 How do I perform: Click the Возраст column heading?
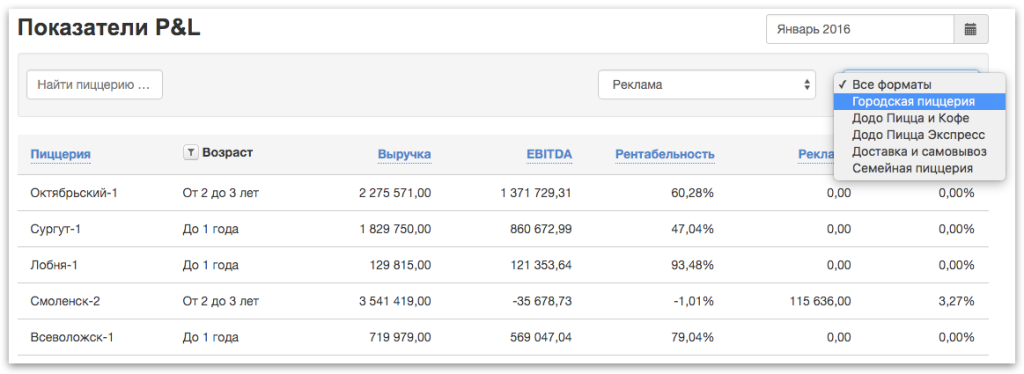click(x=227, y=153)
